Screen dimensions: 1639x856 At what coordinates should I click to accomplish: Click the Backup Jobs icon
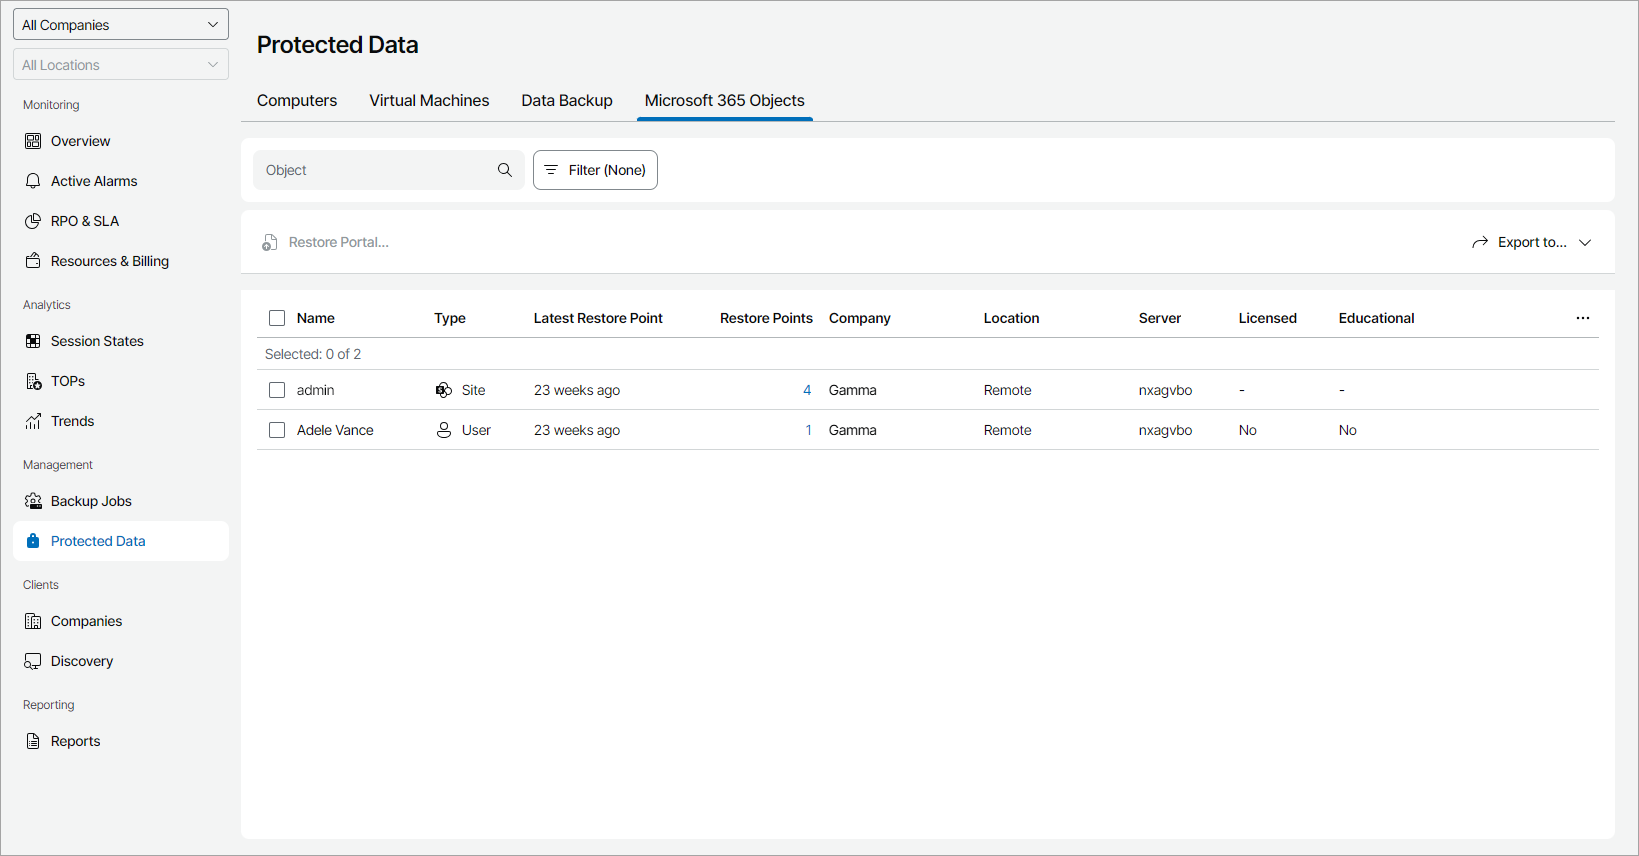point(33,501)
